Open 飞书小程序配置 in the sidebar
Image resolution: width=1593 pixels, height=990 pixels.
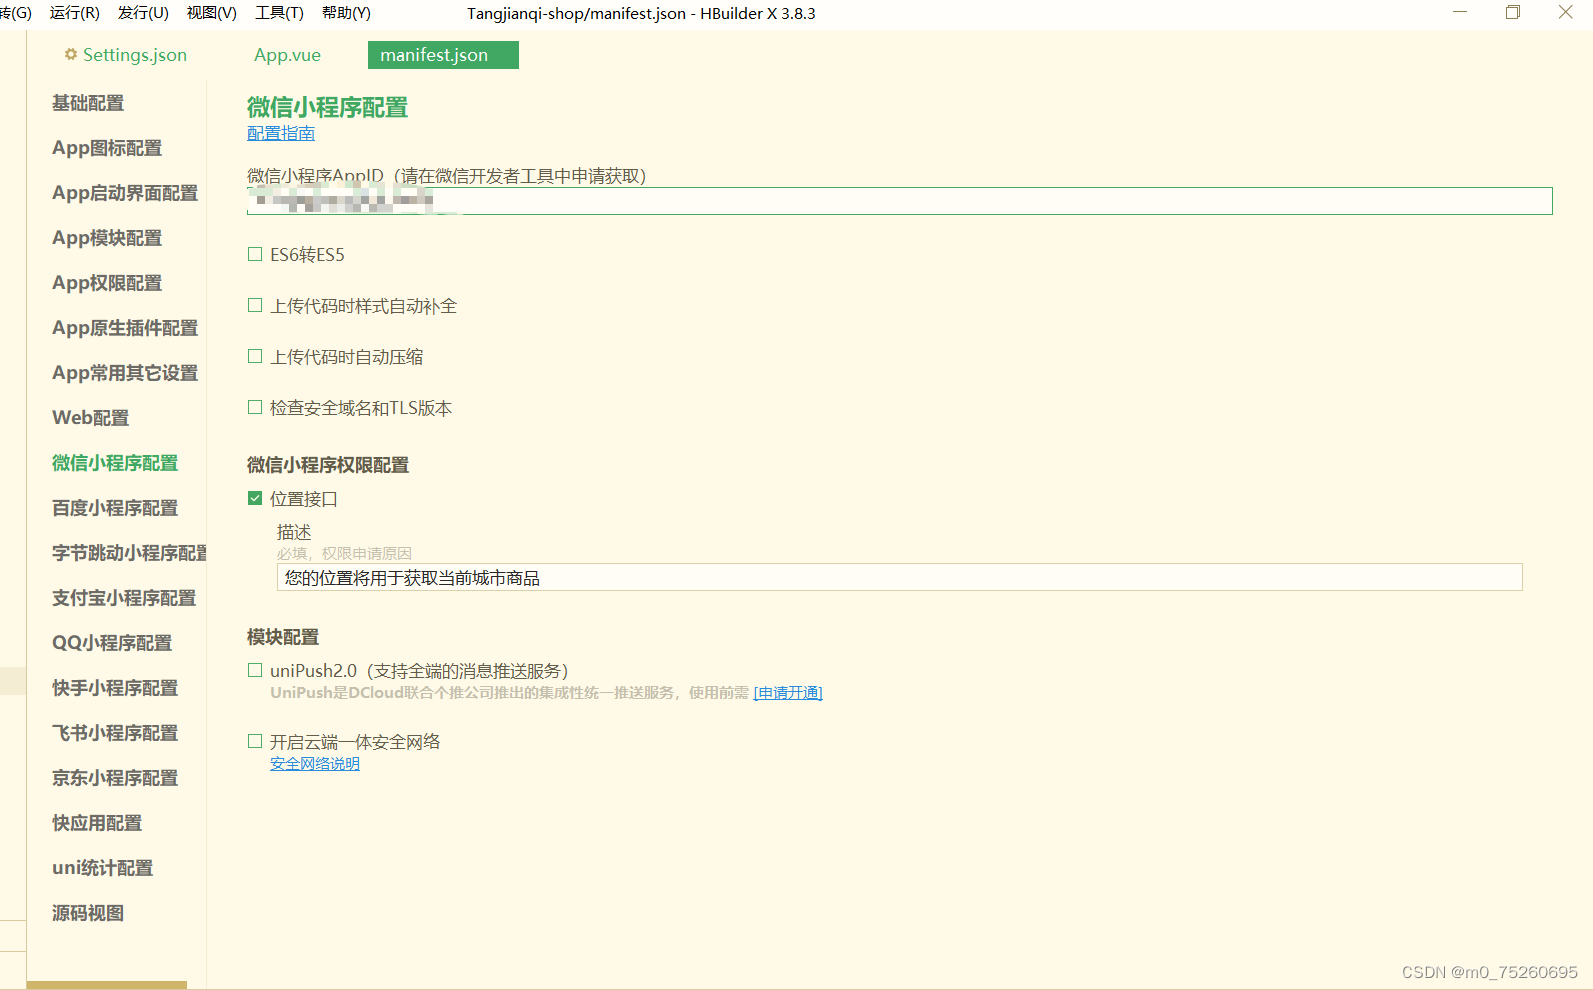(x=115, y=733)
